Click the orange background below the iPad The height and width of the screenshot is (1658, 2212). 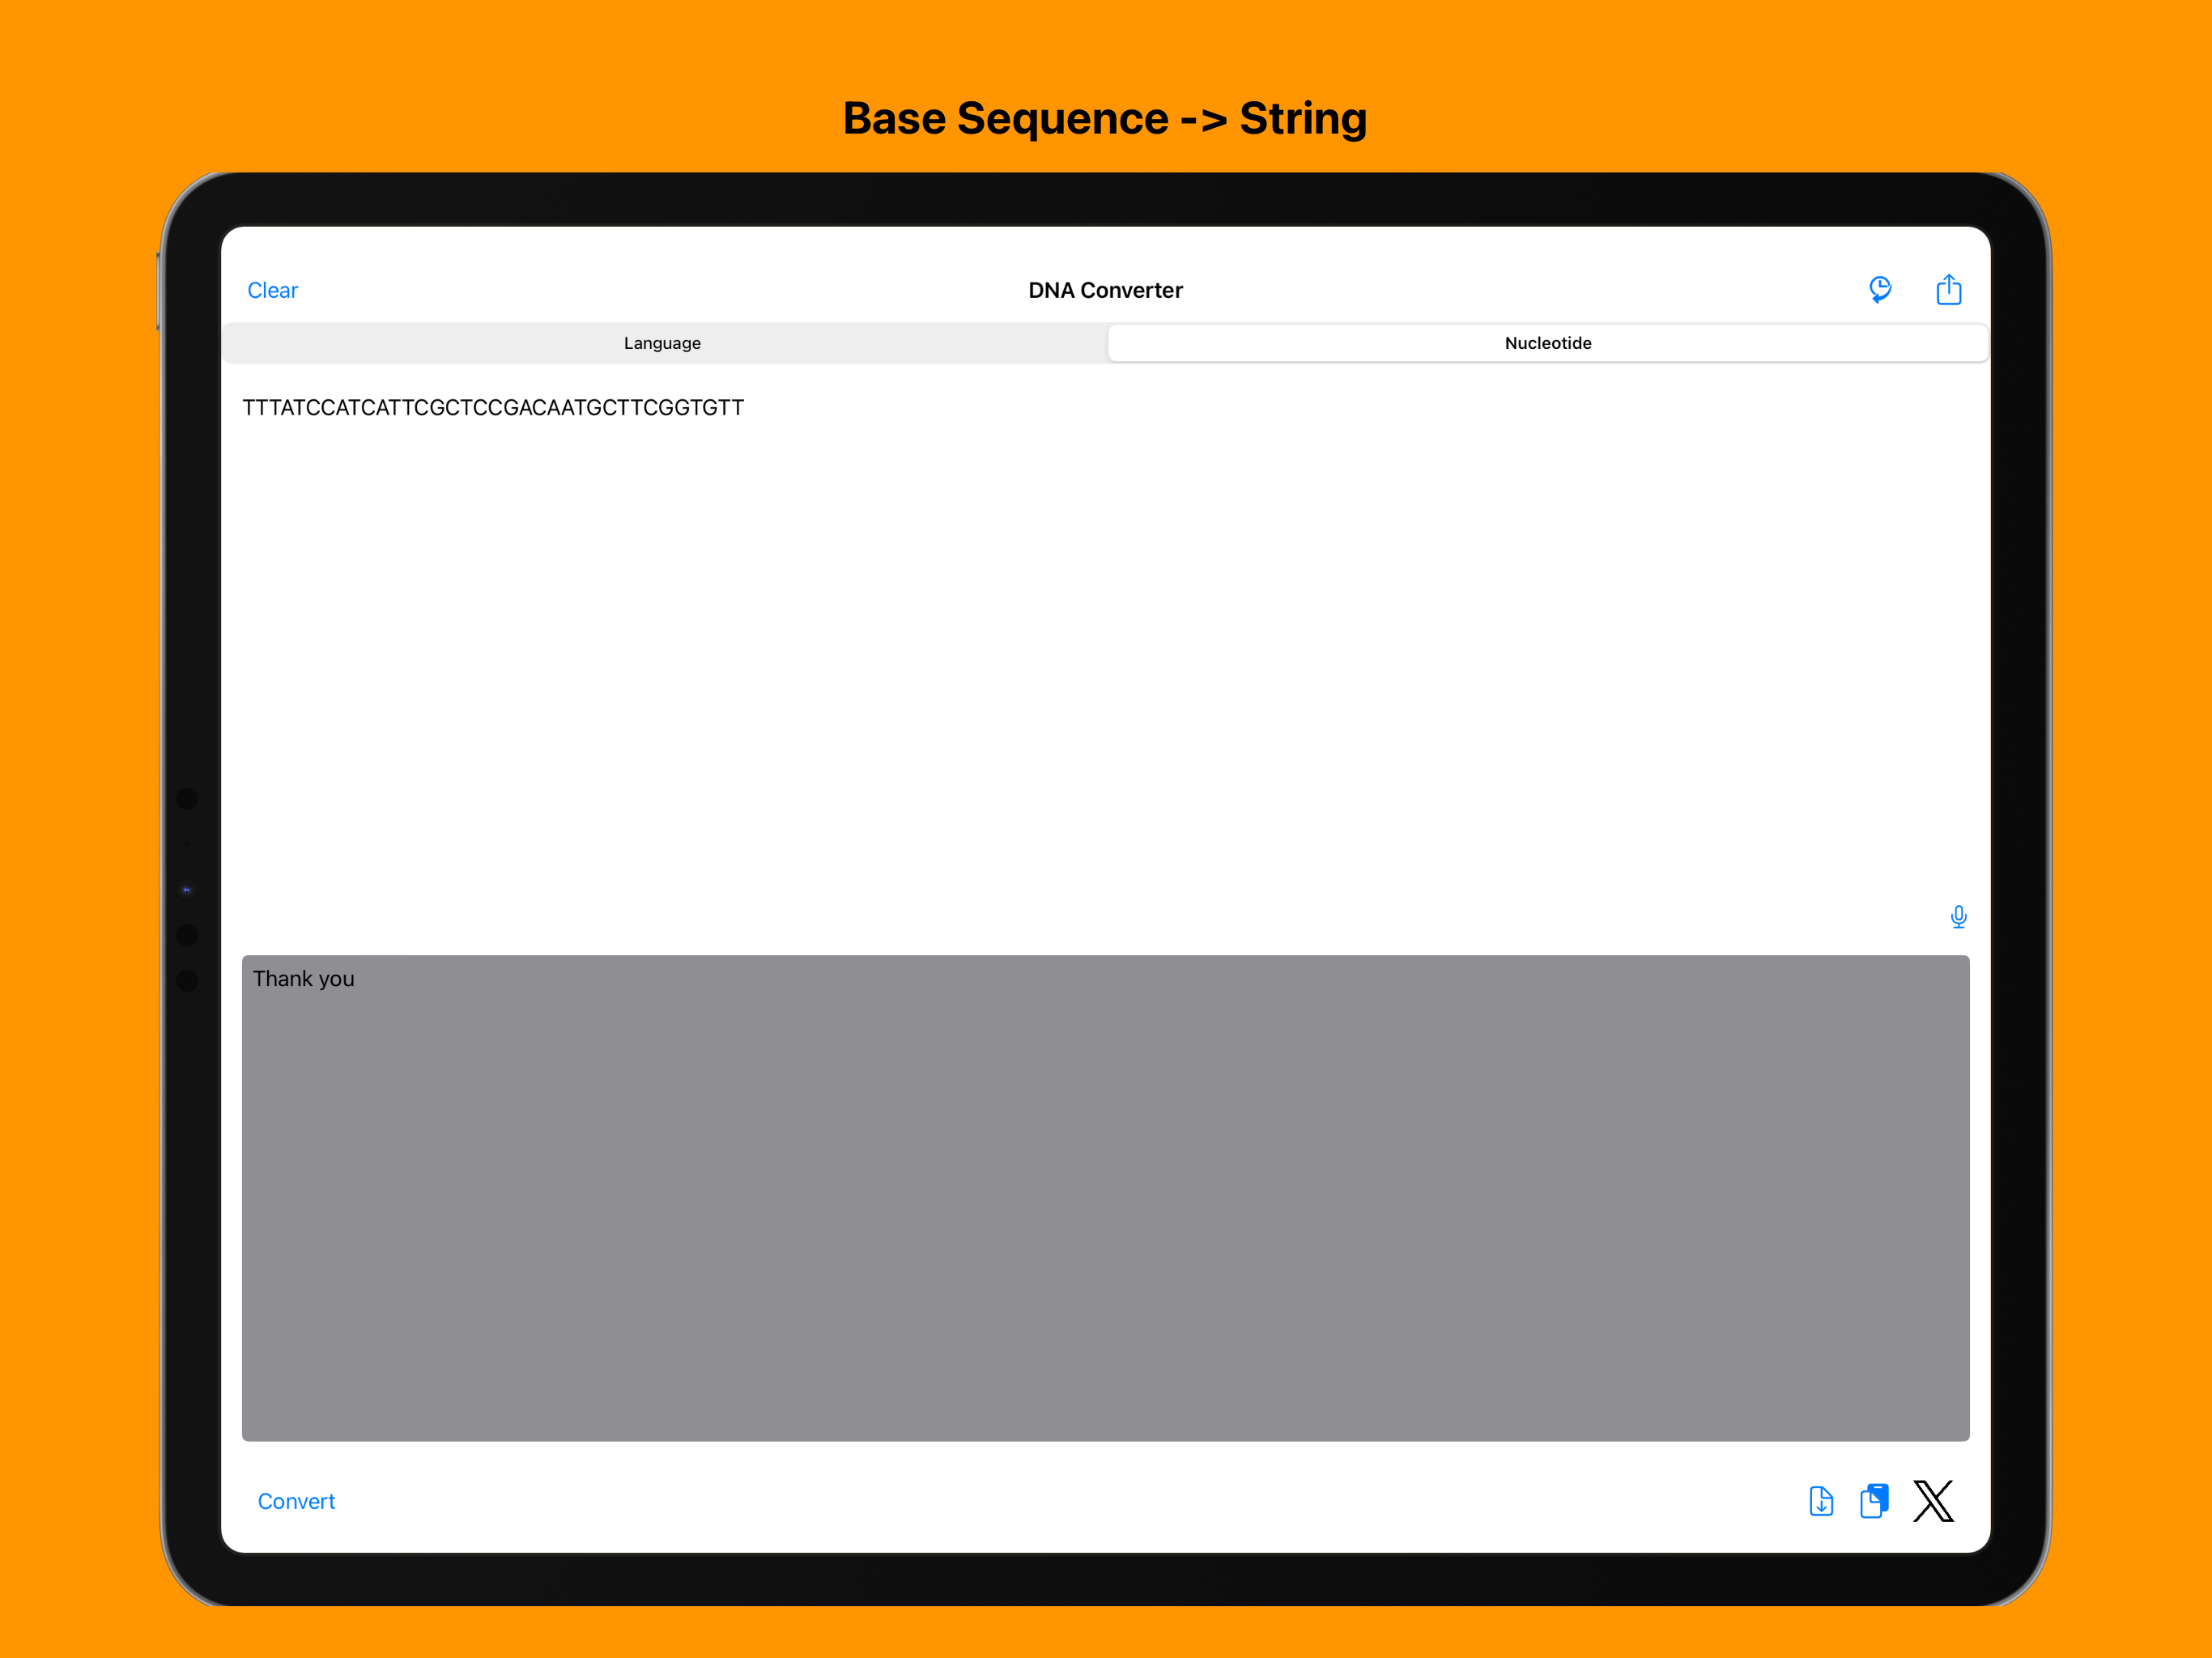coord(1105,1635)
